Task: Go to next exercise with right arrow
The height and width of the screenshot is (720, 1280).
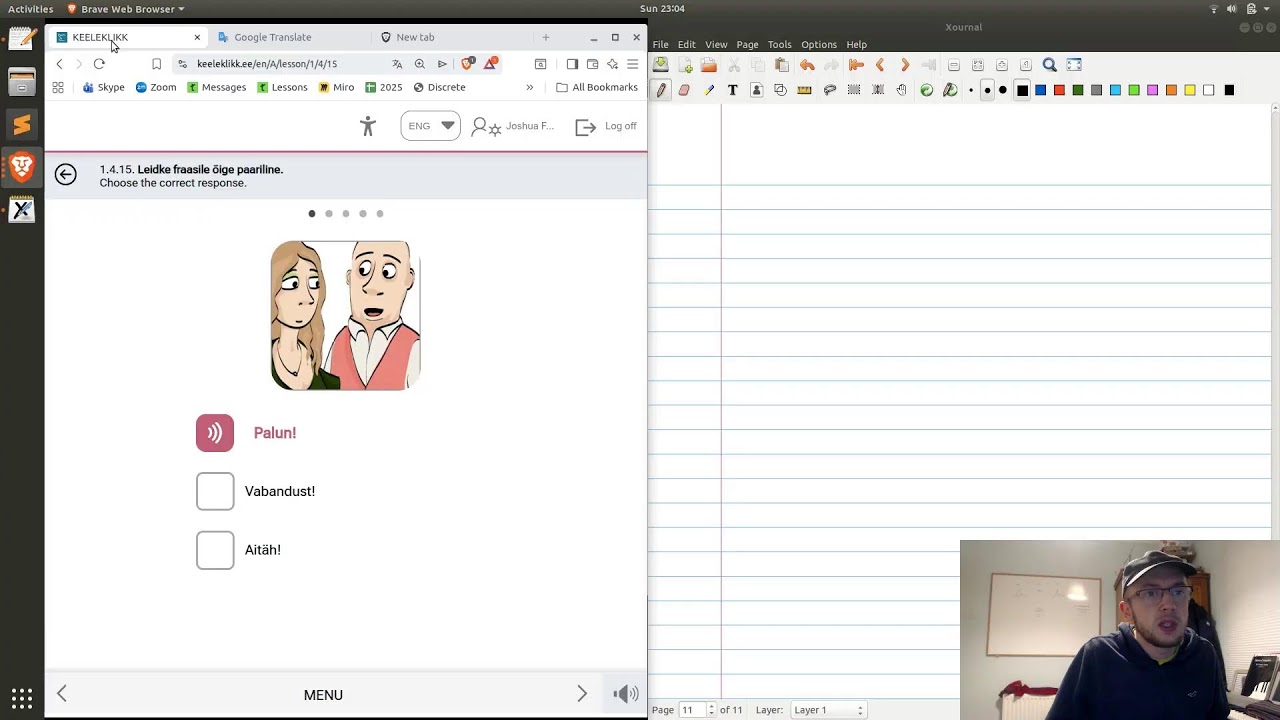Action: coord(582,694)
